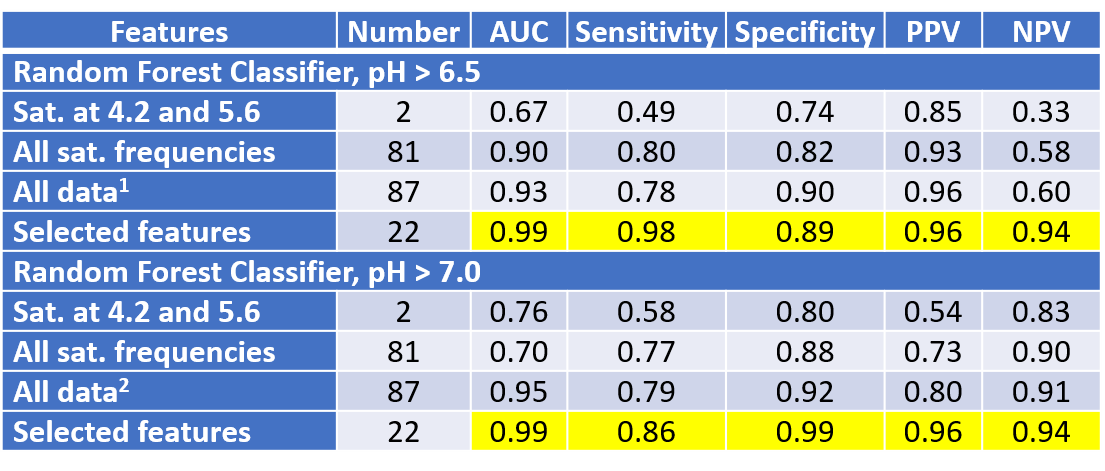Click the AUC cell showing 0.95
The height and width of the screenshot is (471, 1105).
coord(519,392)
